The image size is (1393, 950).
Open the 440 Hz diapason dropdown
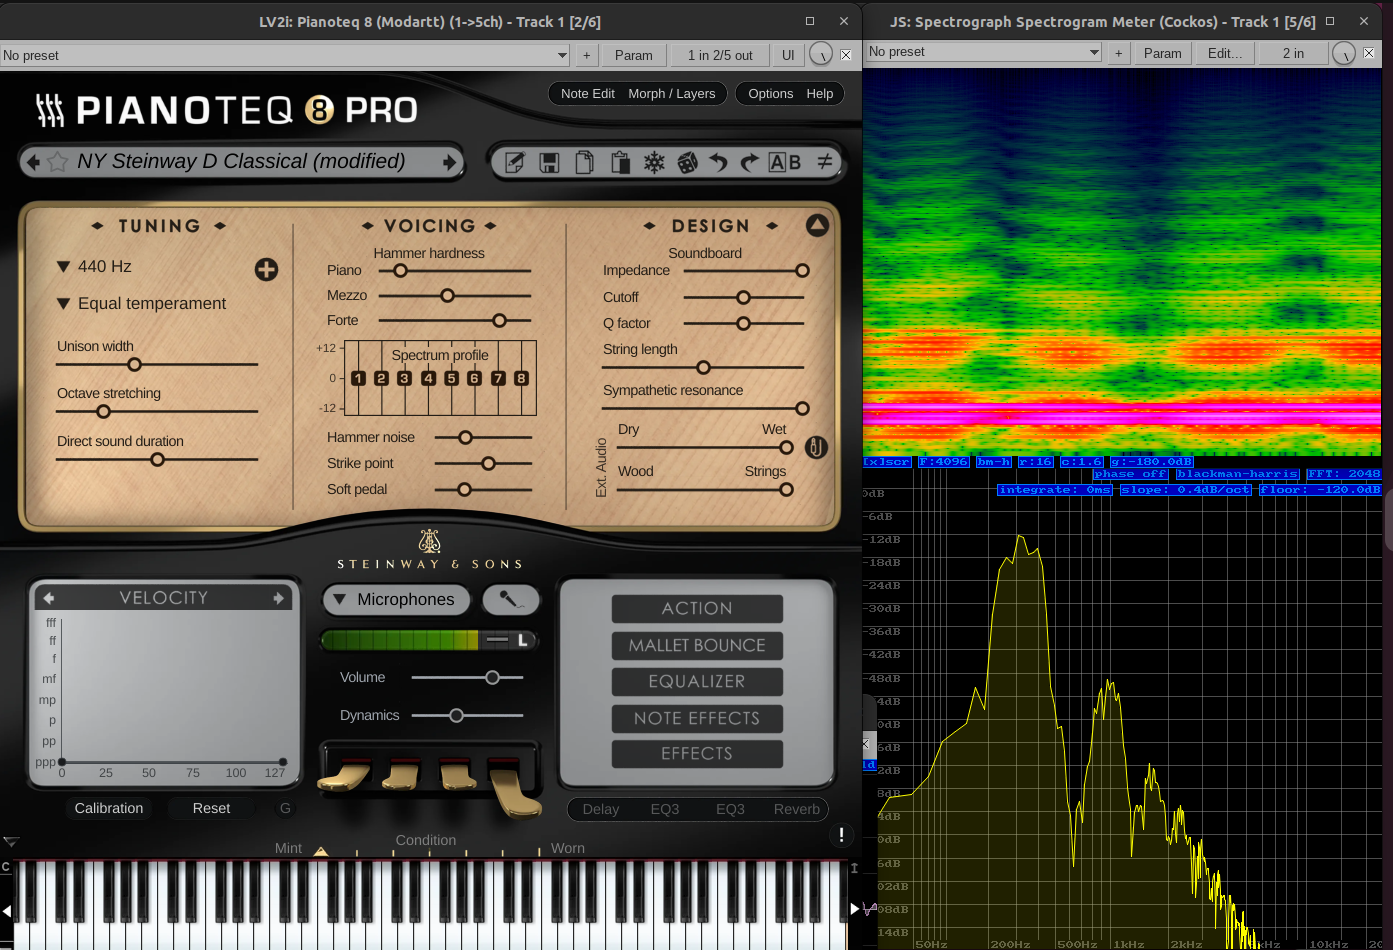click(x=94, y=266)
